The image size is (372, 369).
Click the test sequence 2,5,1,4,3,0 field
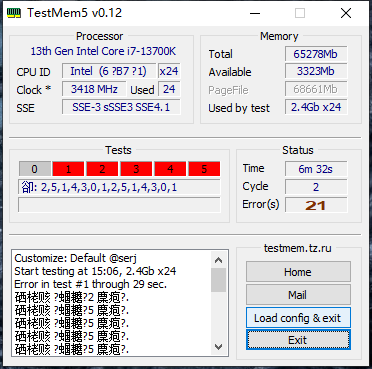coord(119,187)
